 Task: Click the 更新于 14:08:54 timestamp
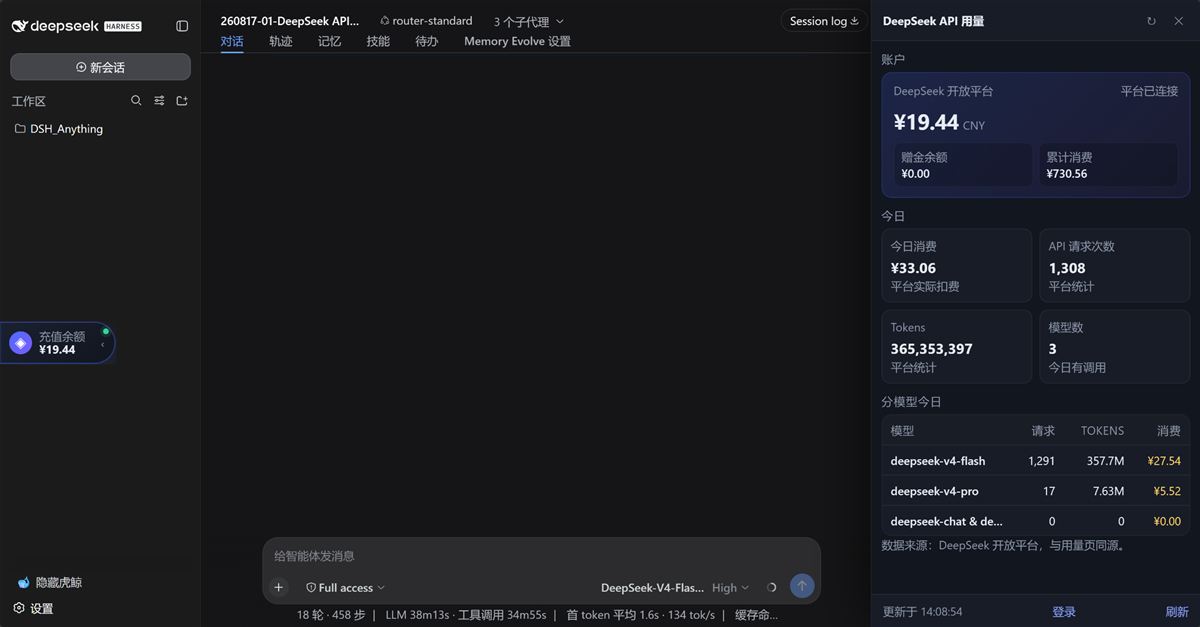pos(922,612)
